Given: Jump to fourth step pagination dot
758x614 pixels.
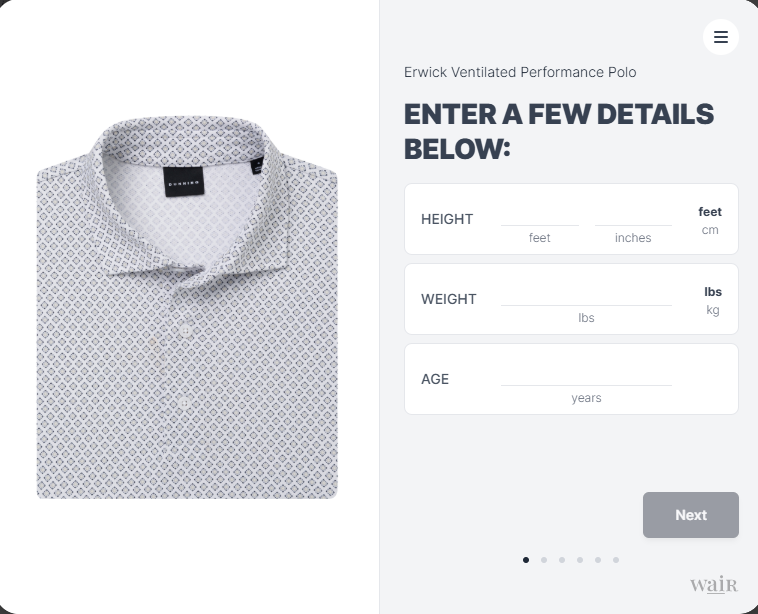Looking at the screenshot, I should 580,560.
